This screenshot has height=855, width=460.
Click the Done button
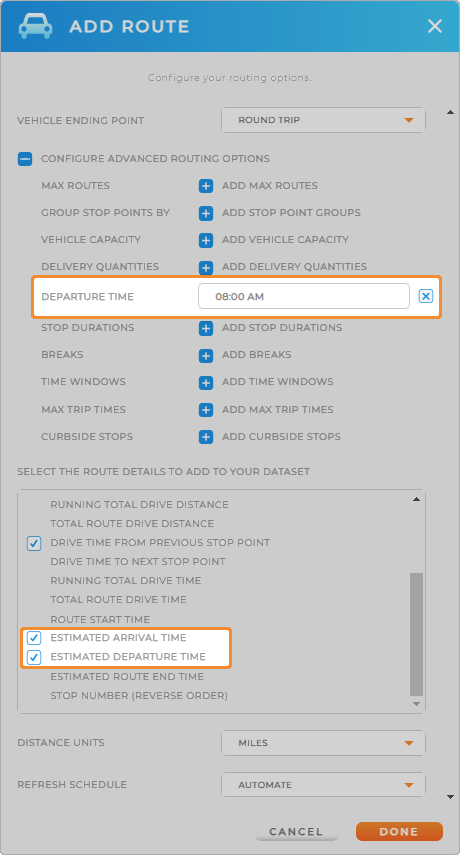pos(399,832)
